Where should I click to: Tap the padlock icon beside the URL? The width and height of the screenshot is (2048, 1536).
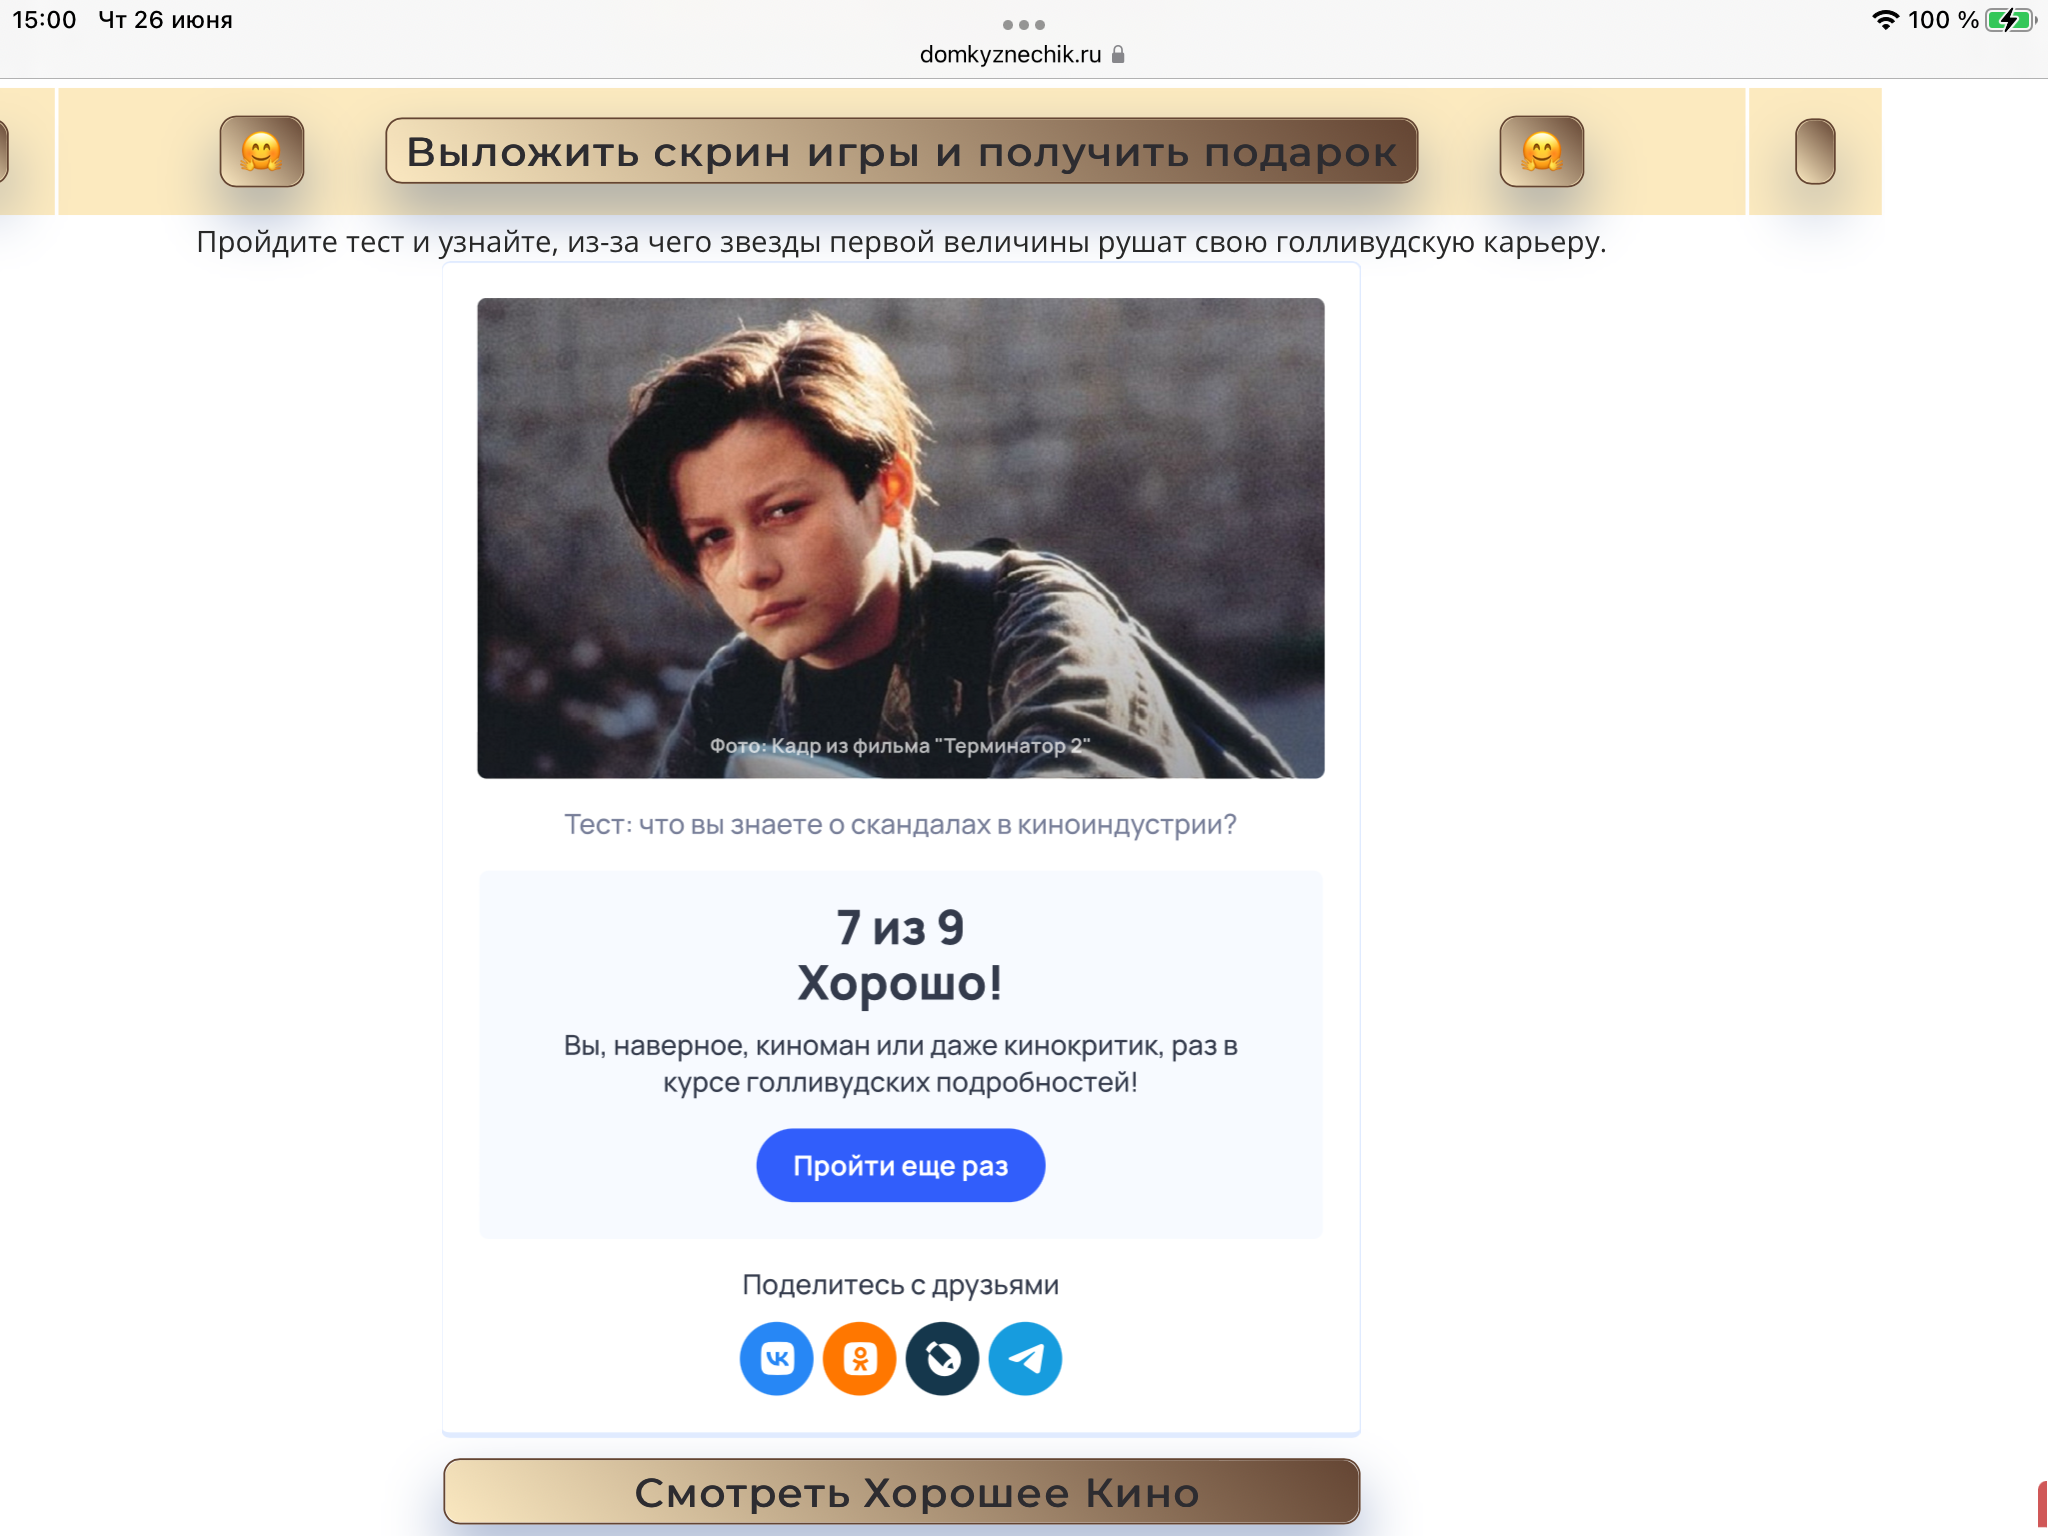[x=1118, y=54]
